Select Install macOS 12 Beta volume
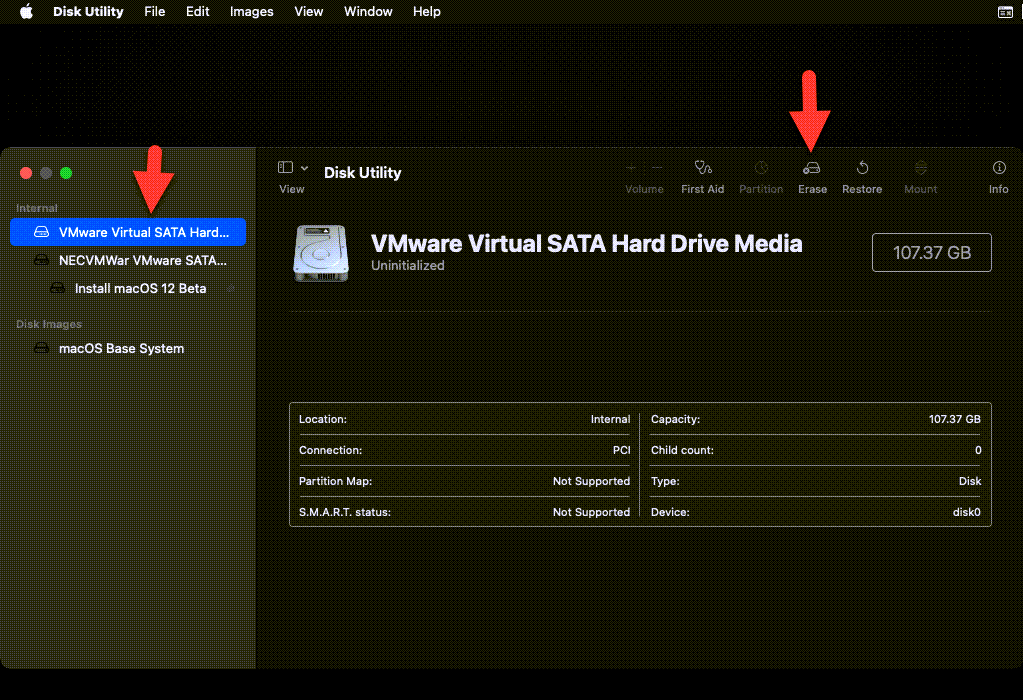1023x700 pixels. [x=140, y=288]
